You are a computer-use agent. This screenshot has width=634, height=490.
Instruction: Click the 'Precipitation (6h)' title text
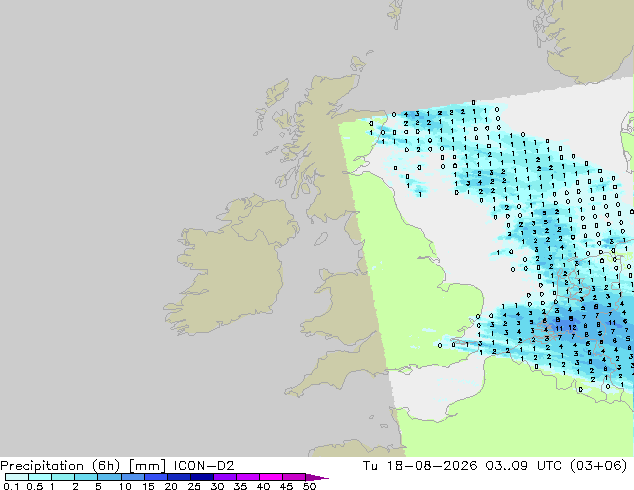[x=60, y=466]
